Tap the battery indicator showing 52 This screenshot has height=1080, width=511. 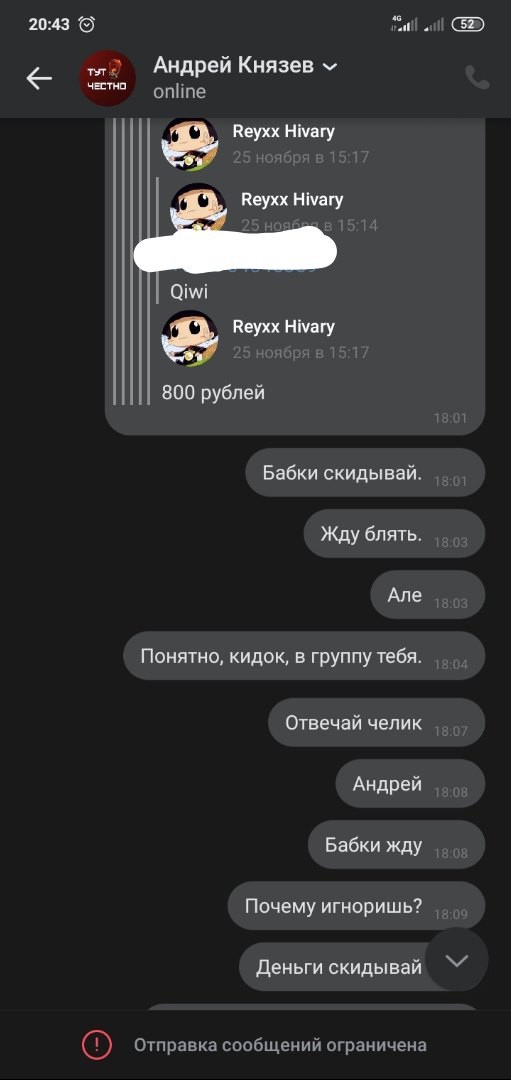[x=468, y=24]
